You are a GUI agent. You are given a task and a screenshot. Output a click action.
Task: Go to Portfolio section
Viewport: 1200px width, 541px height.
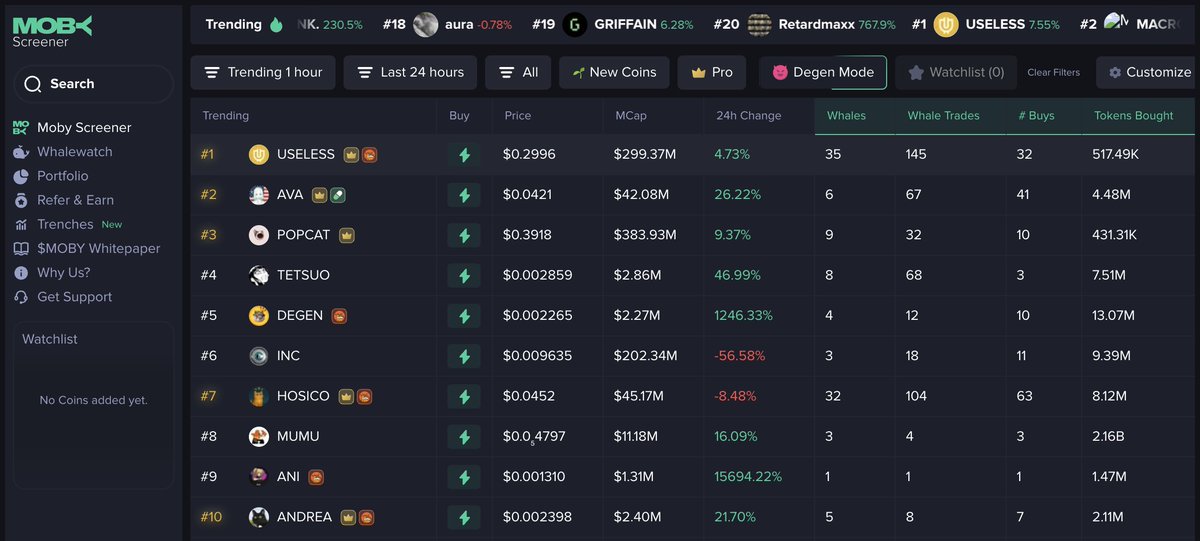point(62,176)
